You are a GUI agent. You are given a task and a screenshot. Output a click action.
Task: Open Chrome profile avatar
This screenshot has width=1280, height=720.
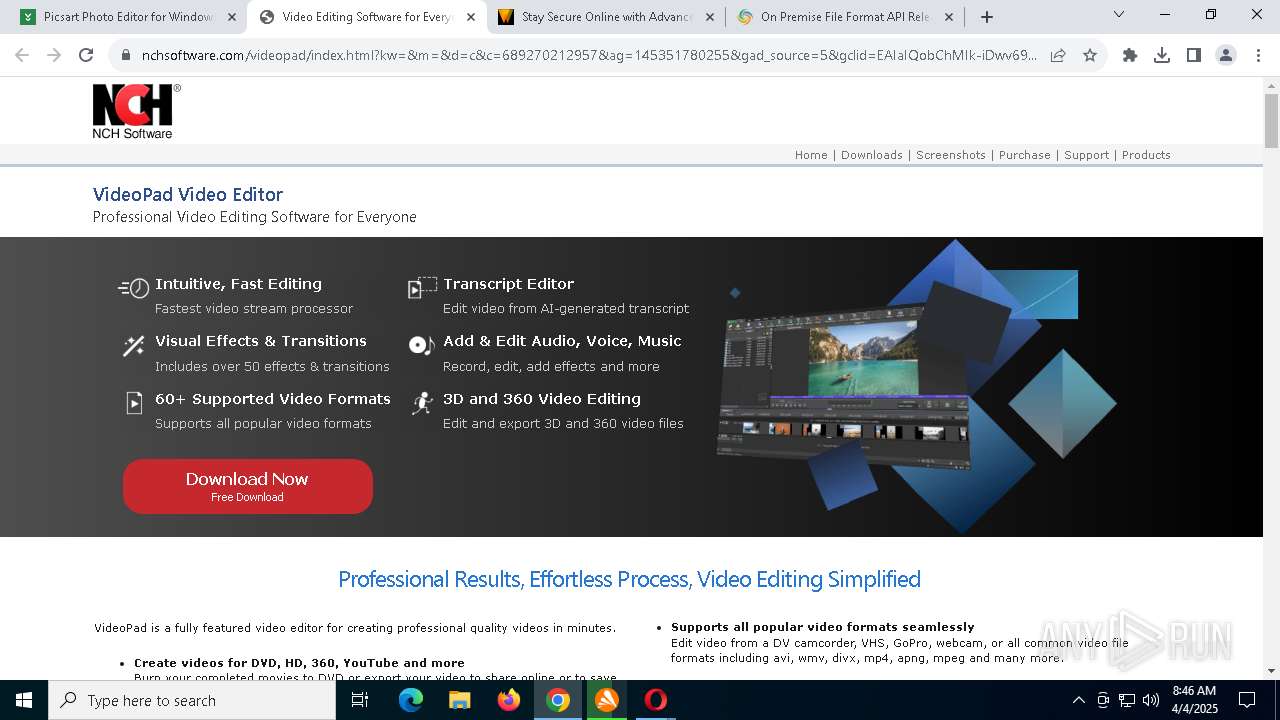(x=1226, y=55)
